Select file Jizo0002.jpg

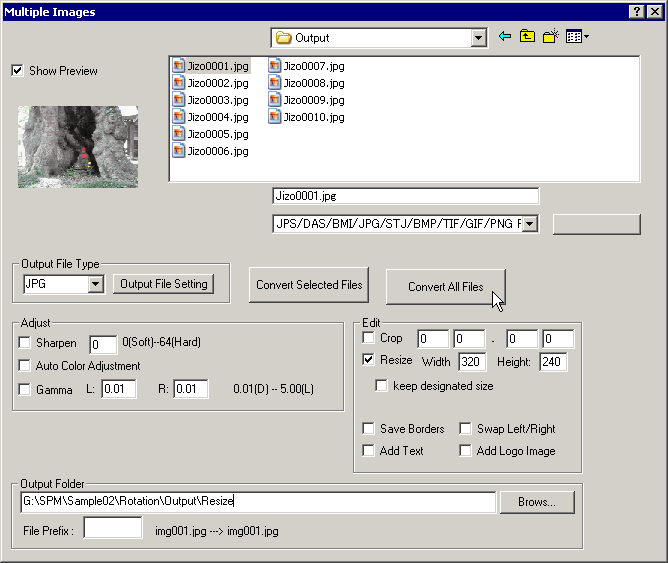[x=211, y=83]
